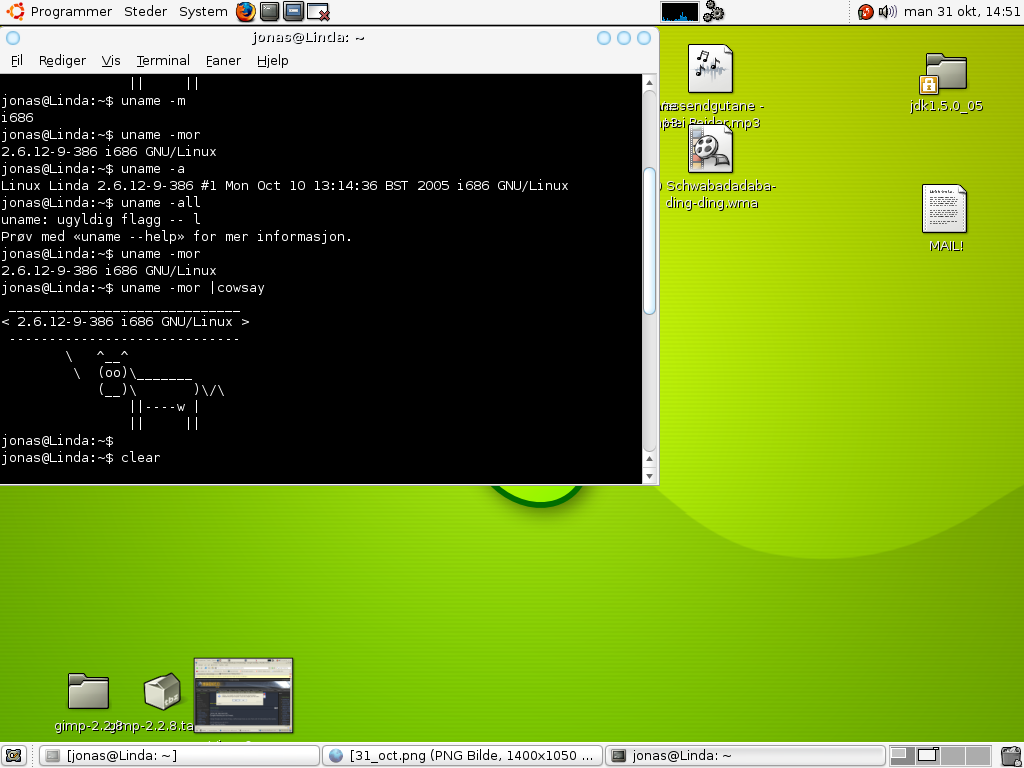
Task: Click the red update notification icon
Action: pyautogui.click(x=865, y=12)
